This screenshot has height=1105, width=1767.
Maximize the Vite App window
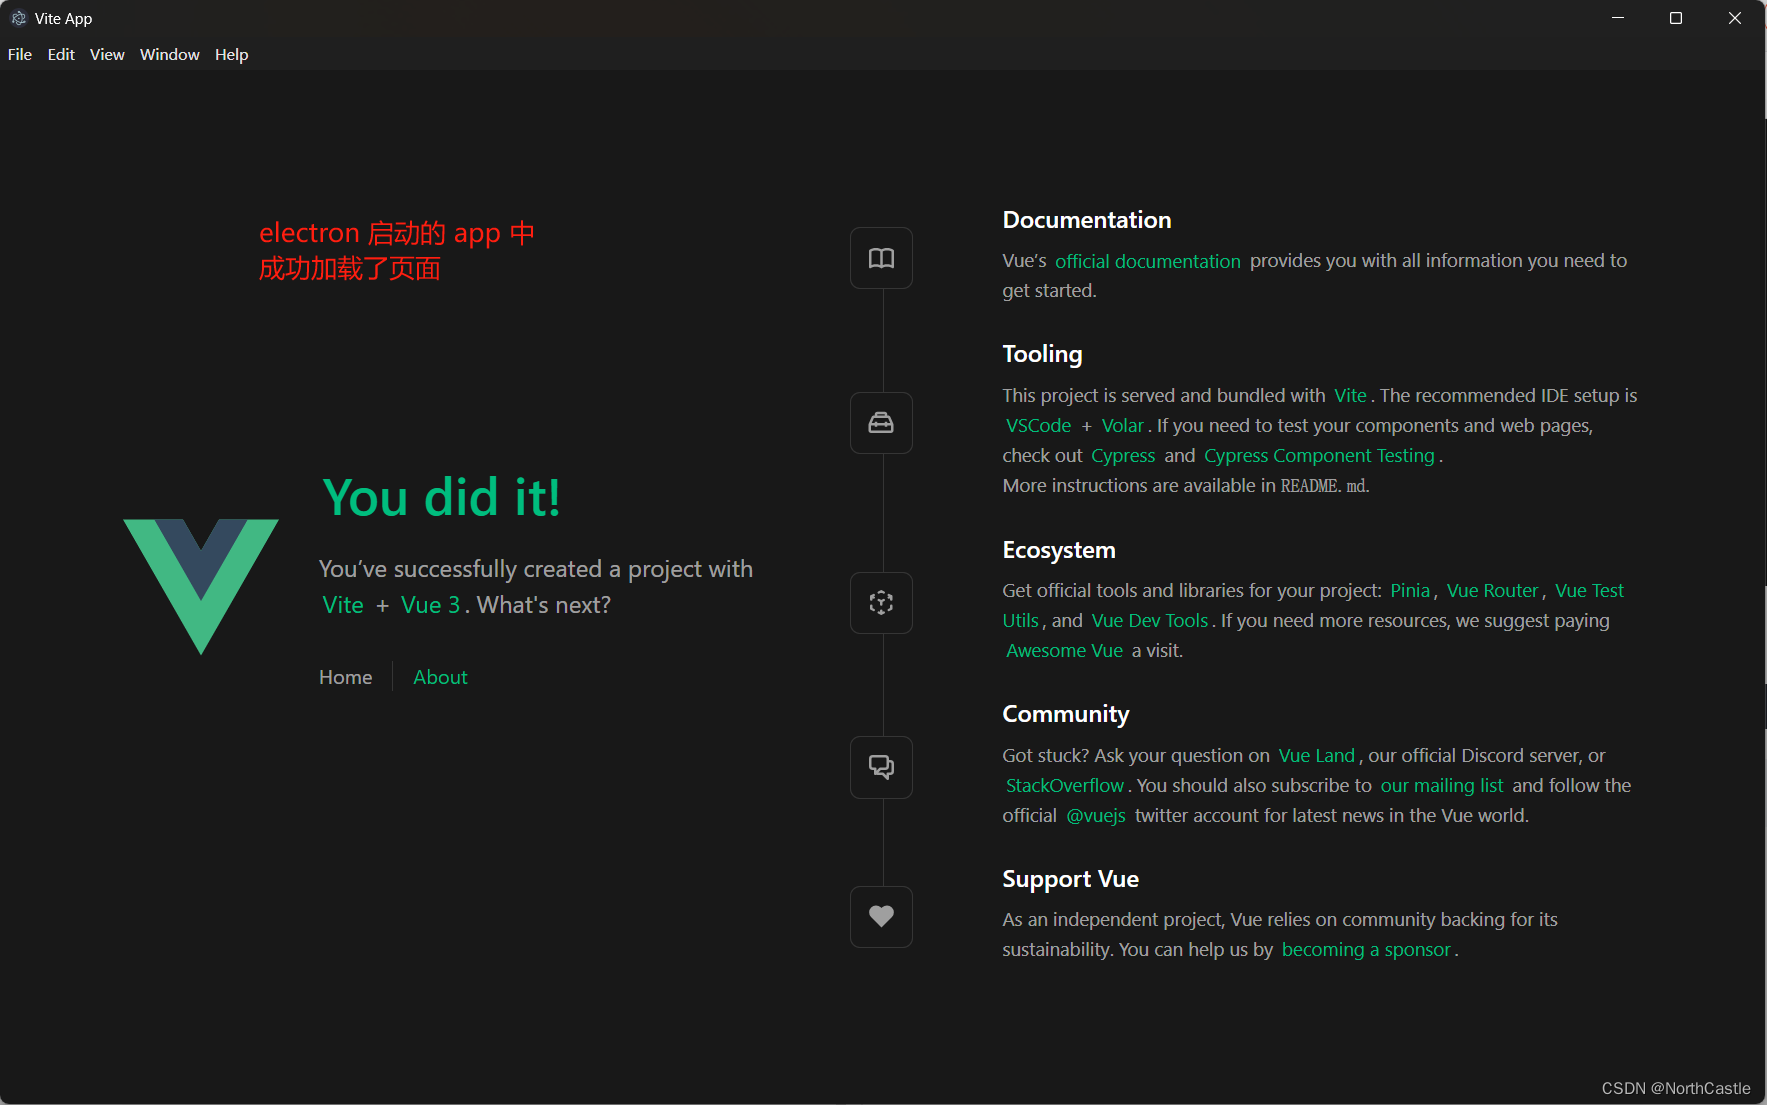[x=1676, y=18]
